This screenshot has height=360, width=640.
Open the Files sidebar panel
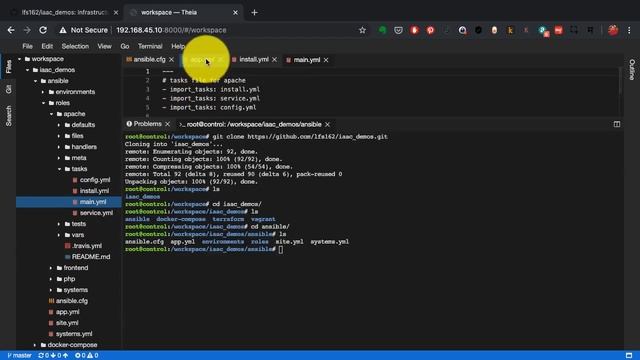[x=9, y=67]
